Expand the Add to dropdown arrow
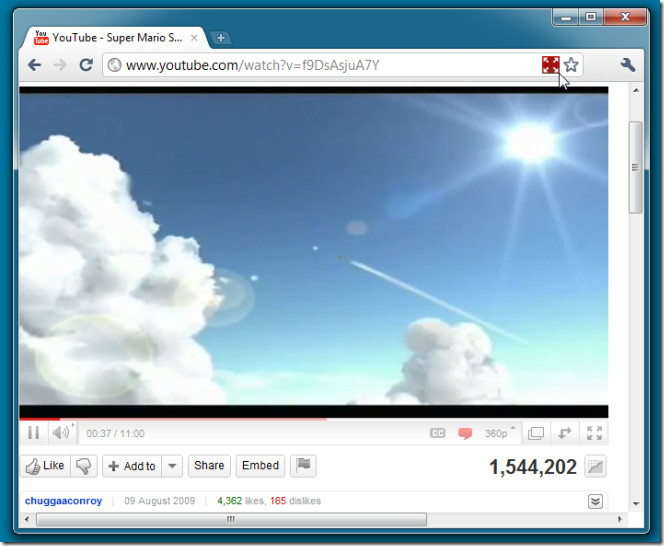 [172, 466]
